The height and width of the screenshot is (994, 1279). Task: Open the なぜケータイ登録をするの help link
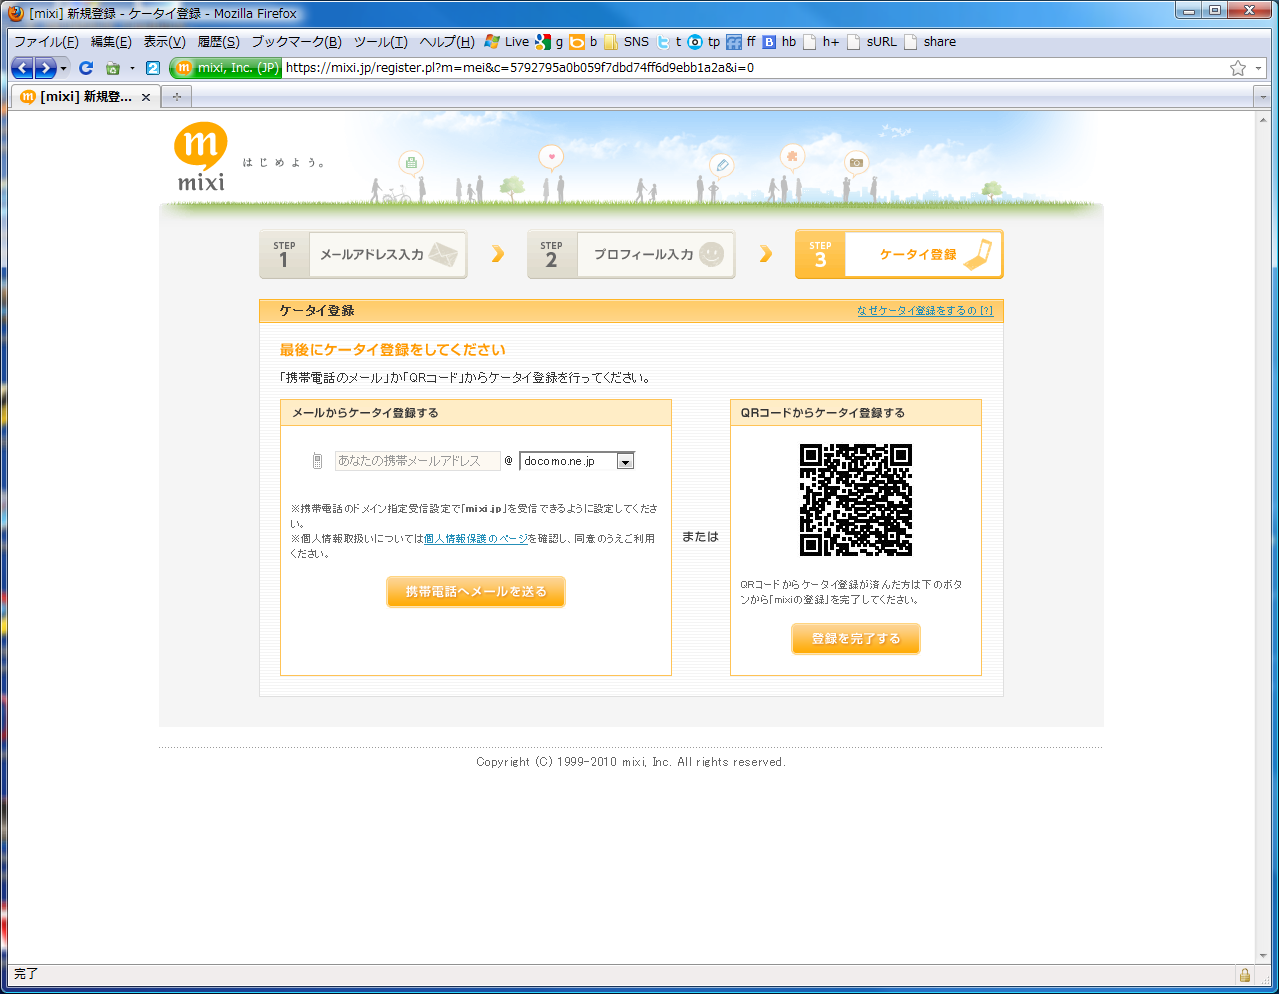click(x=925, y=311)
